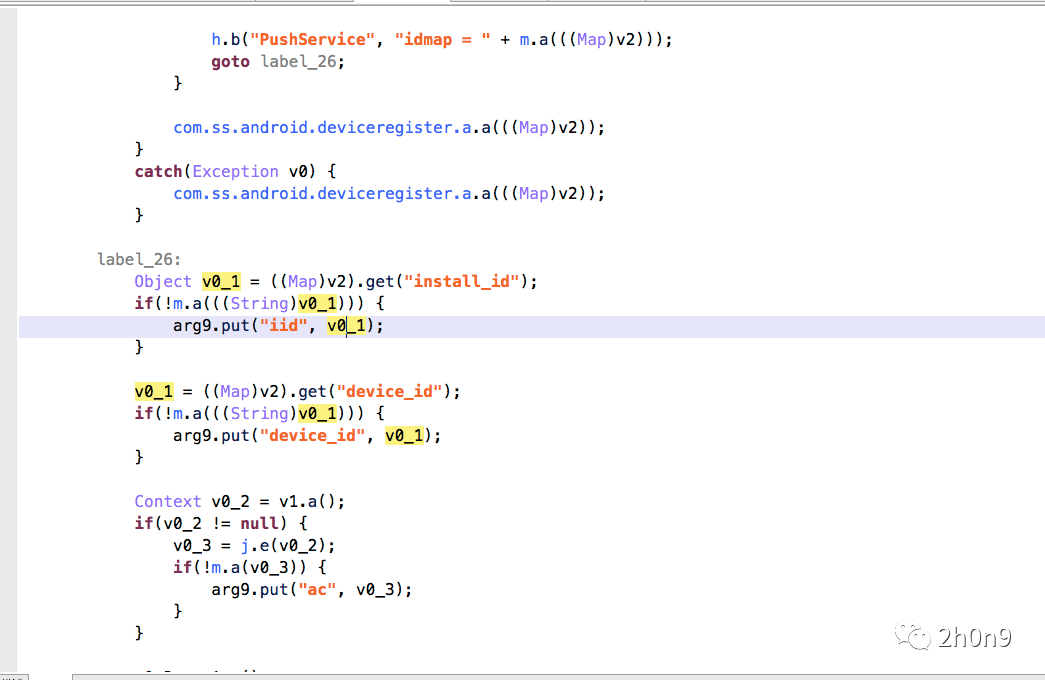Click the goto keyword

click(x=230, y=61)
